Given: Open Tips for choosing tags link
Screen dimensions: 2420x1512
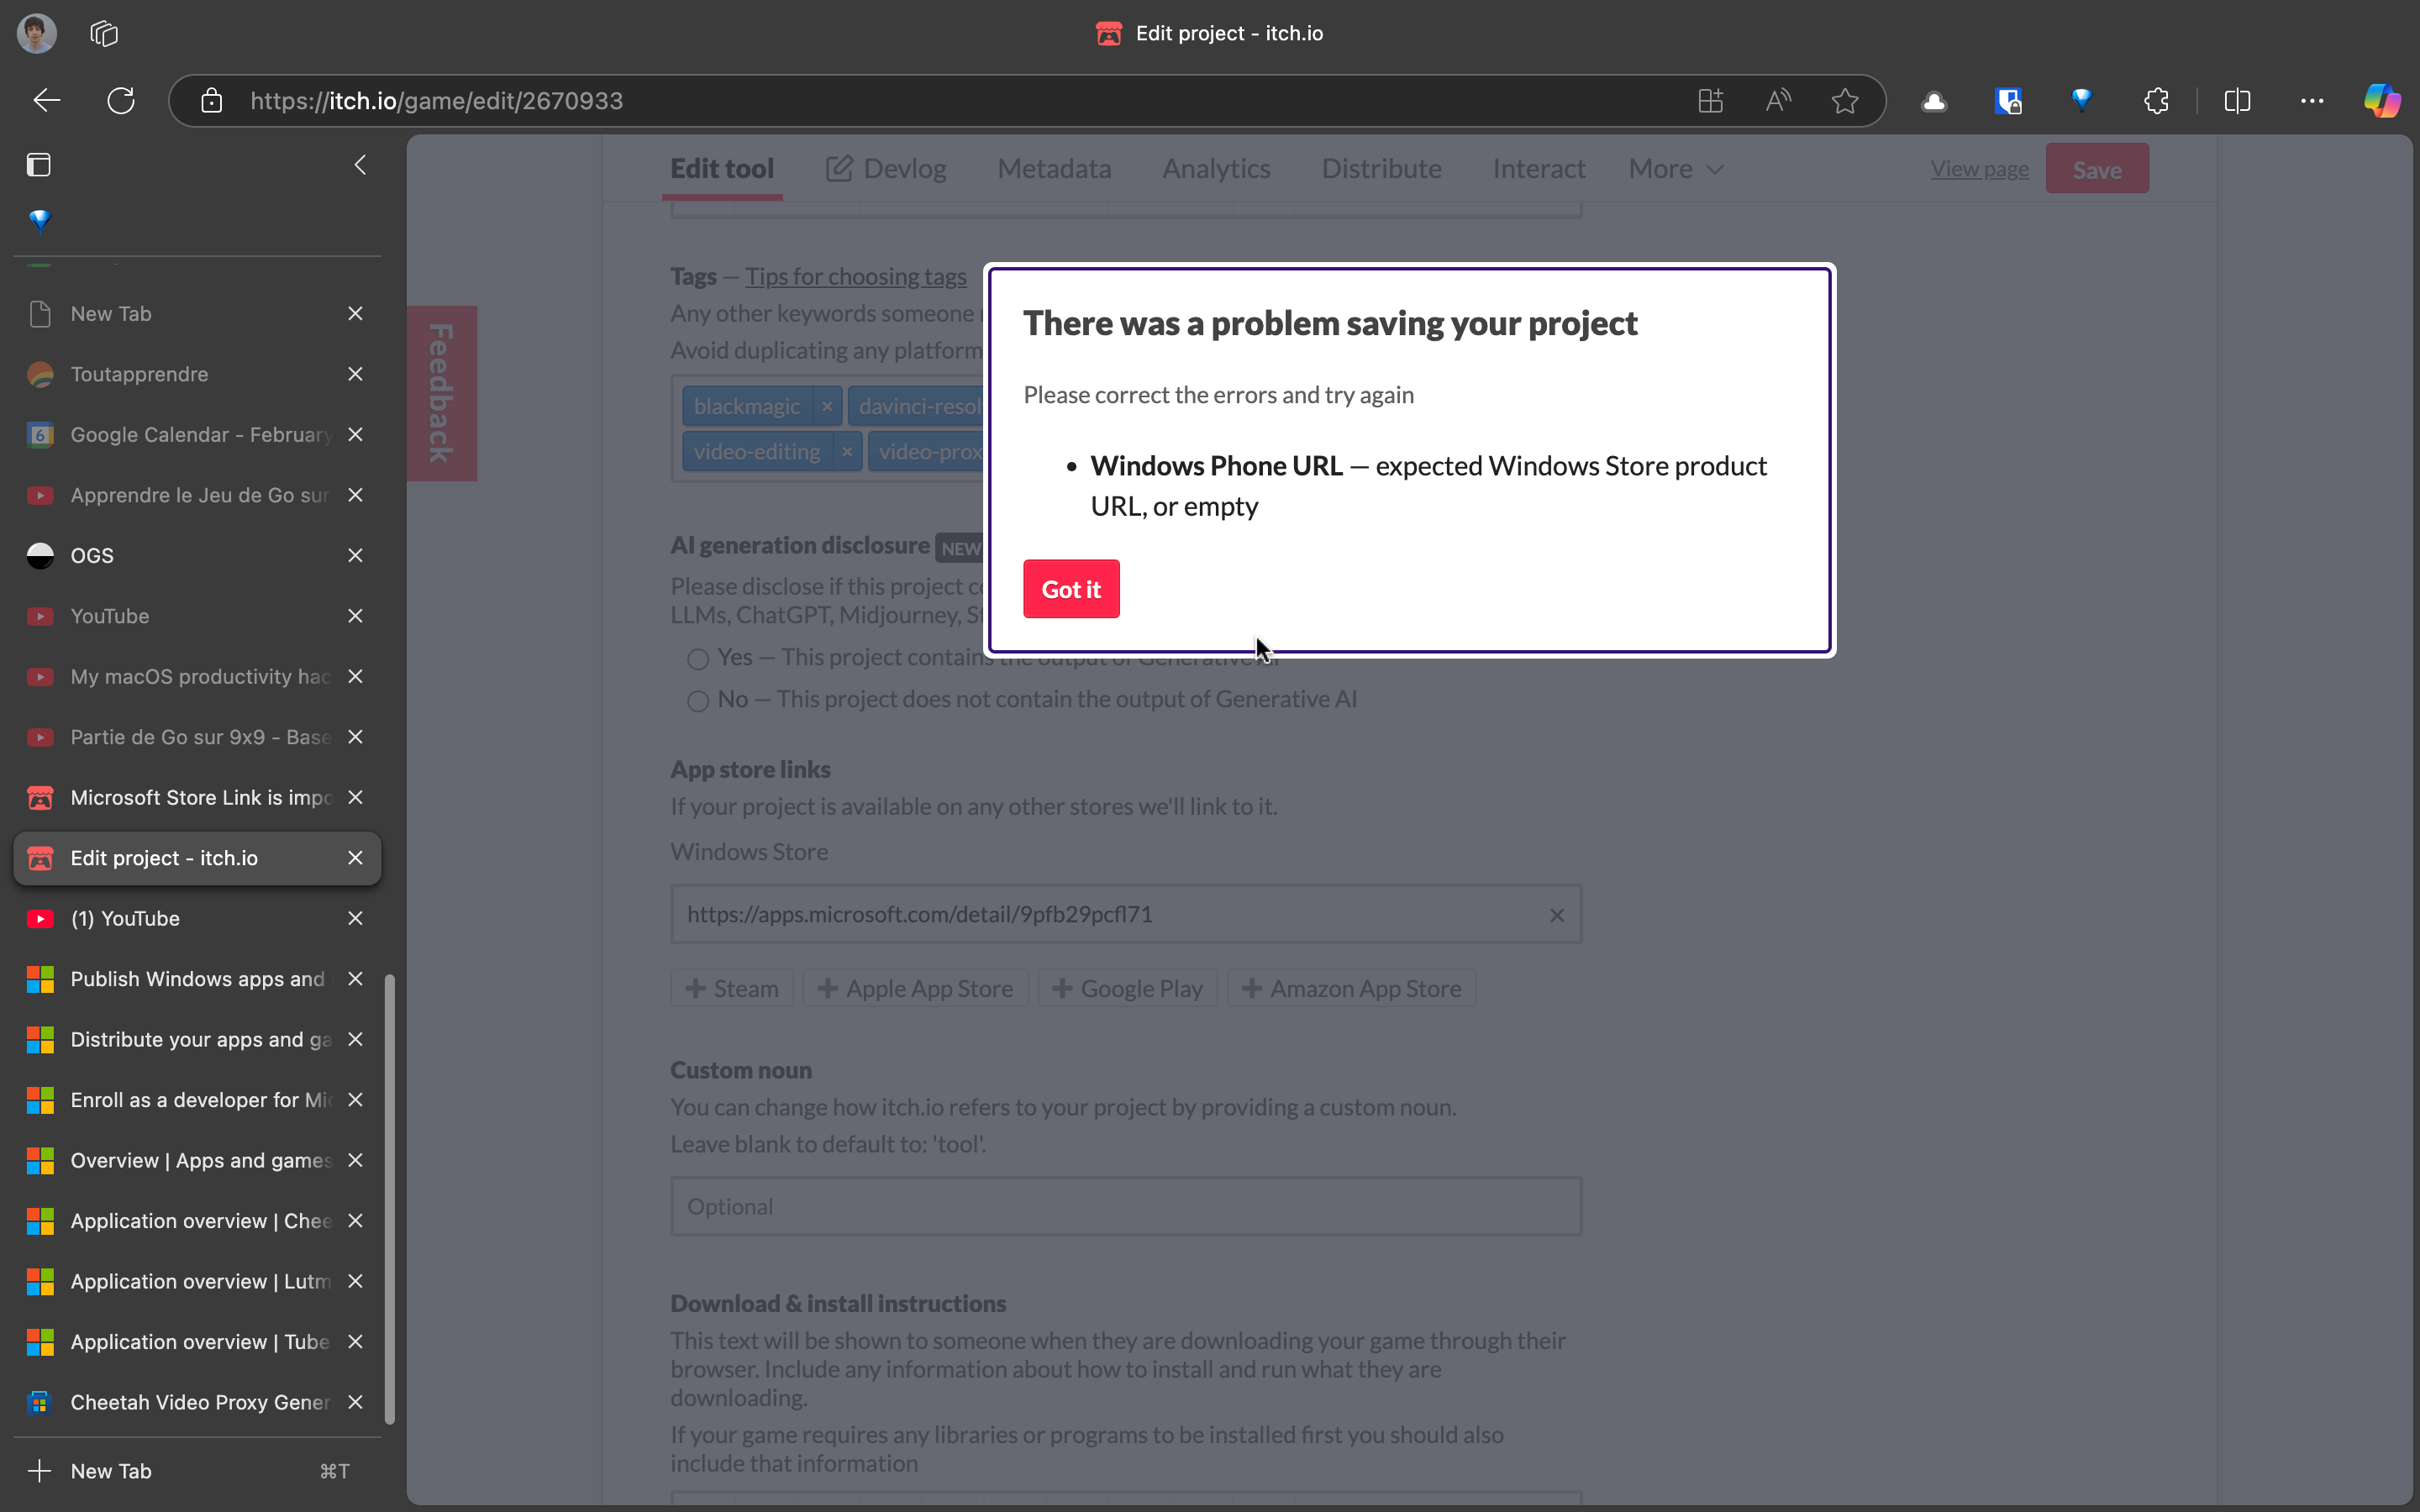Looking at the screenshot, I should coord(856,277).
